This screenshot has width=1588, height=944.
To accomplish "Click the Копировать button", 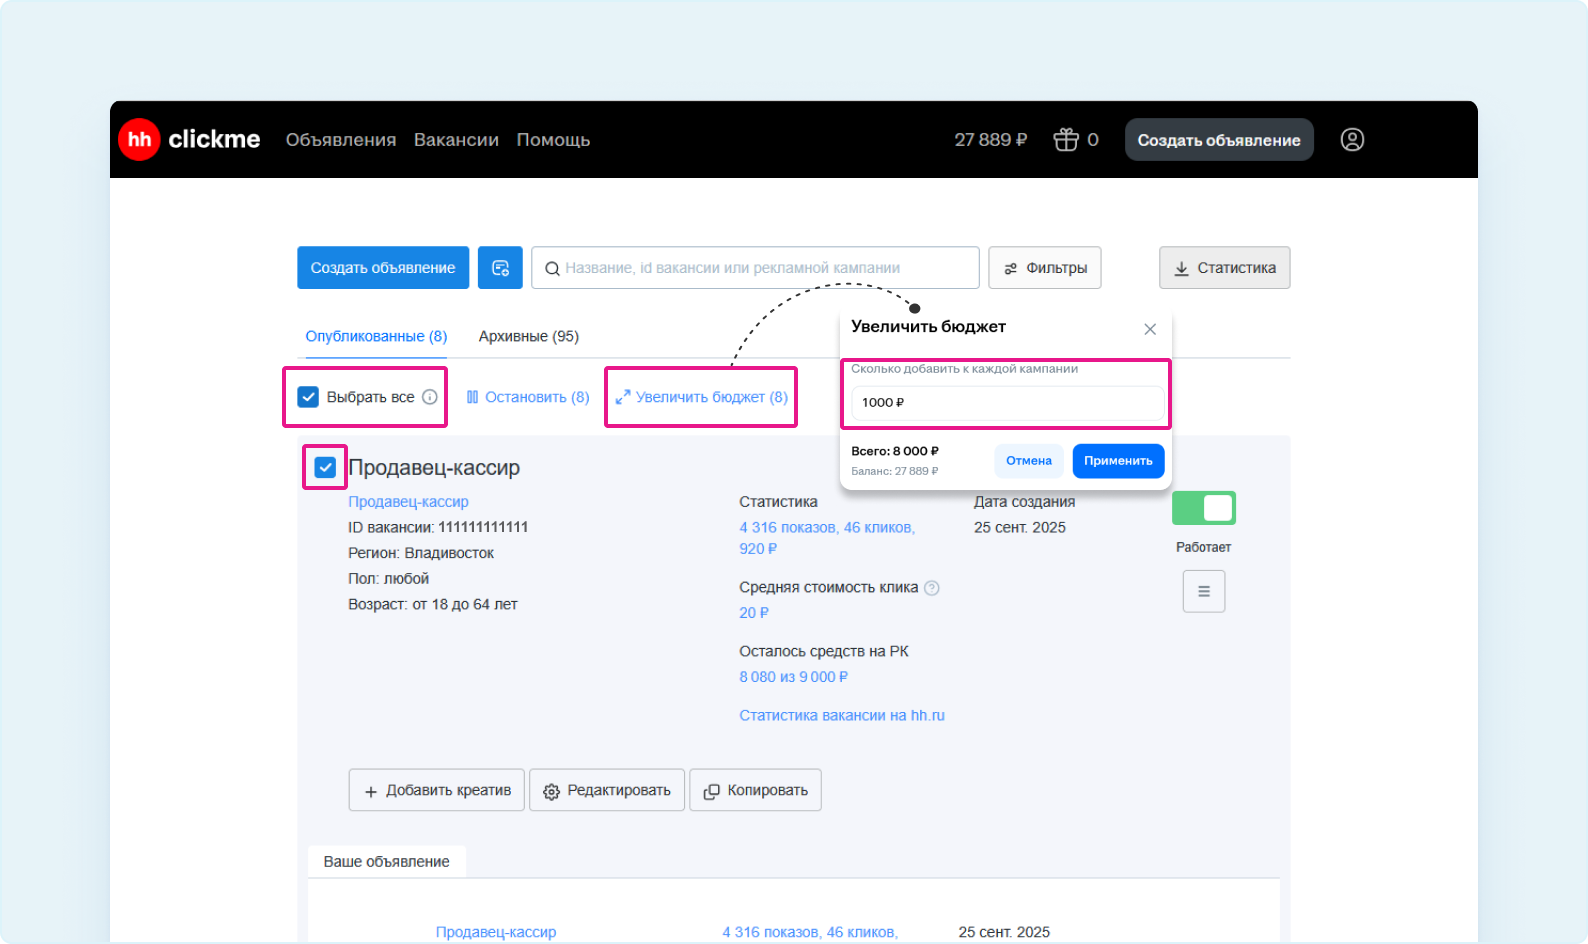I will pyautogui.click(x=755, y=790).
